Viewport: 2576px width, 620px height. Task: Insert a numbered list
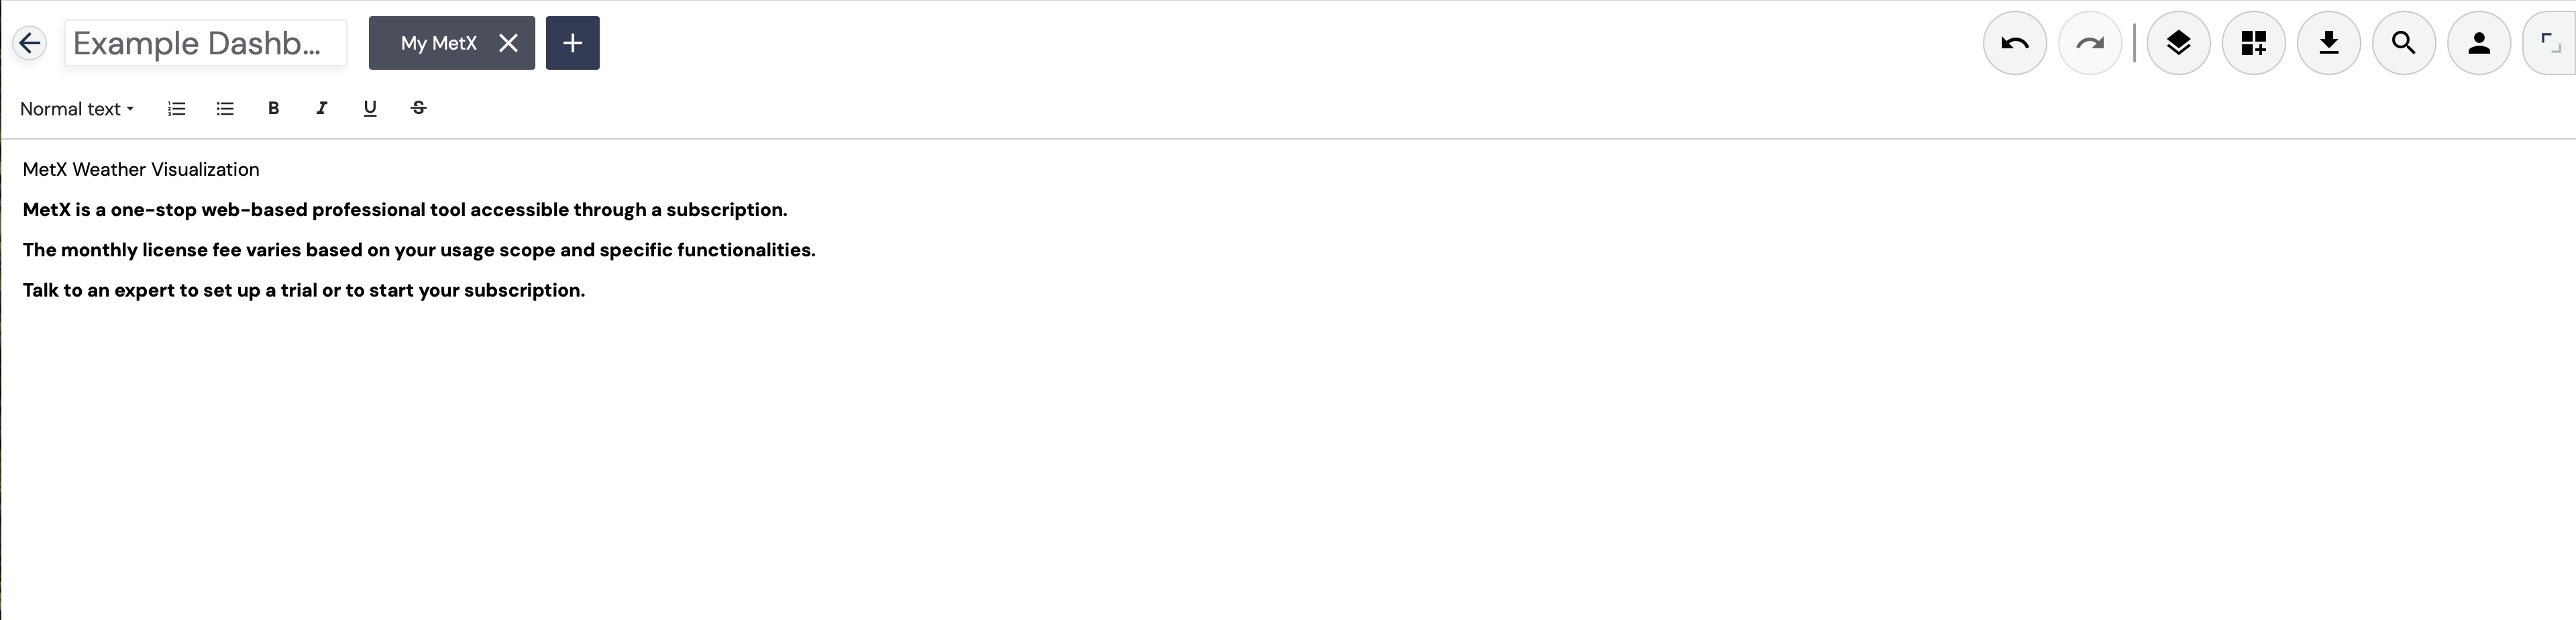tap(176, 108)
